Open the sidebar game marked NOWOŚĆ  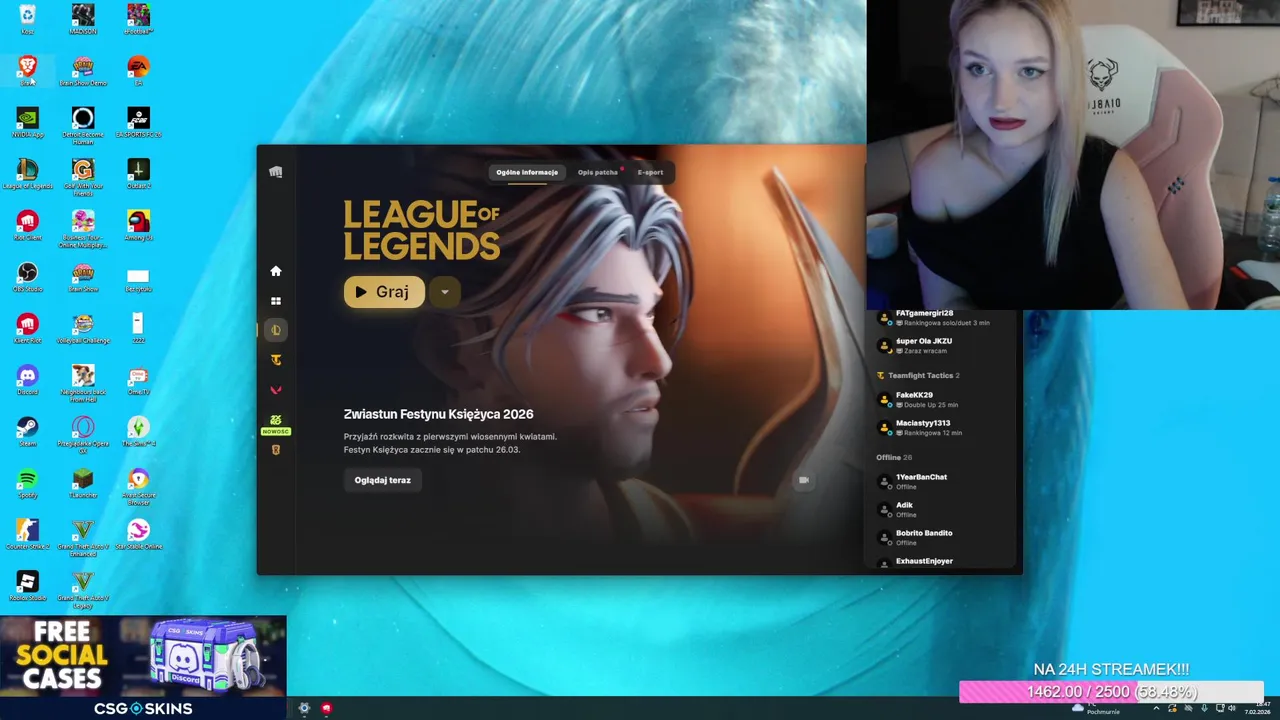(x=276, y=424)
